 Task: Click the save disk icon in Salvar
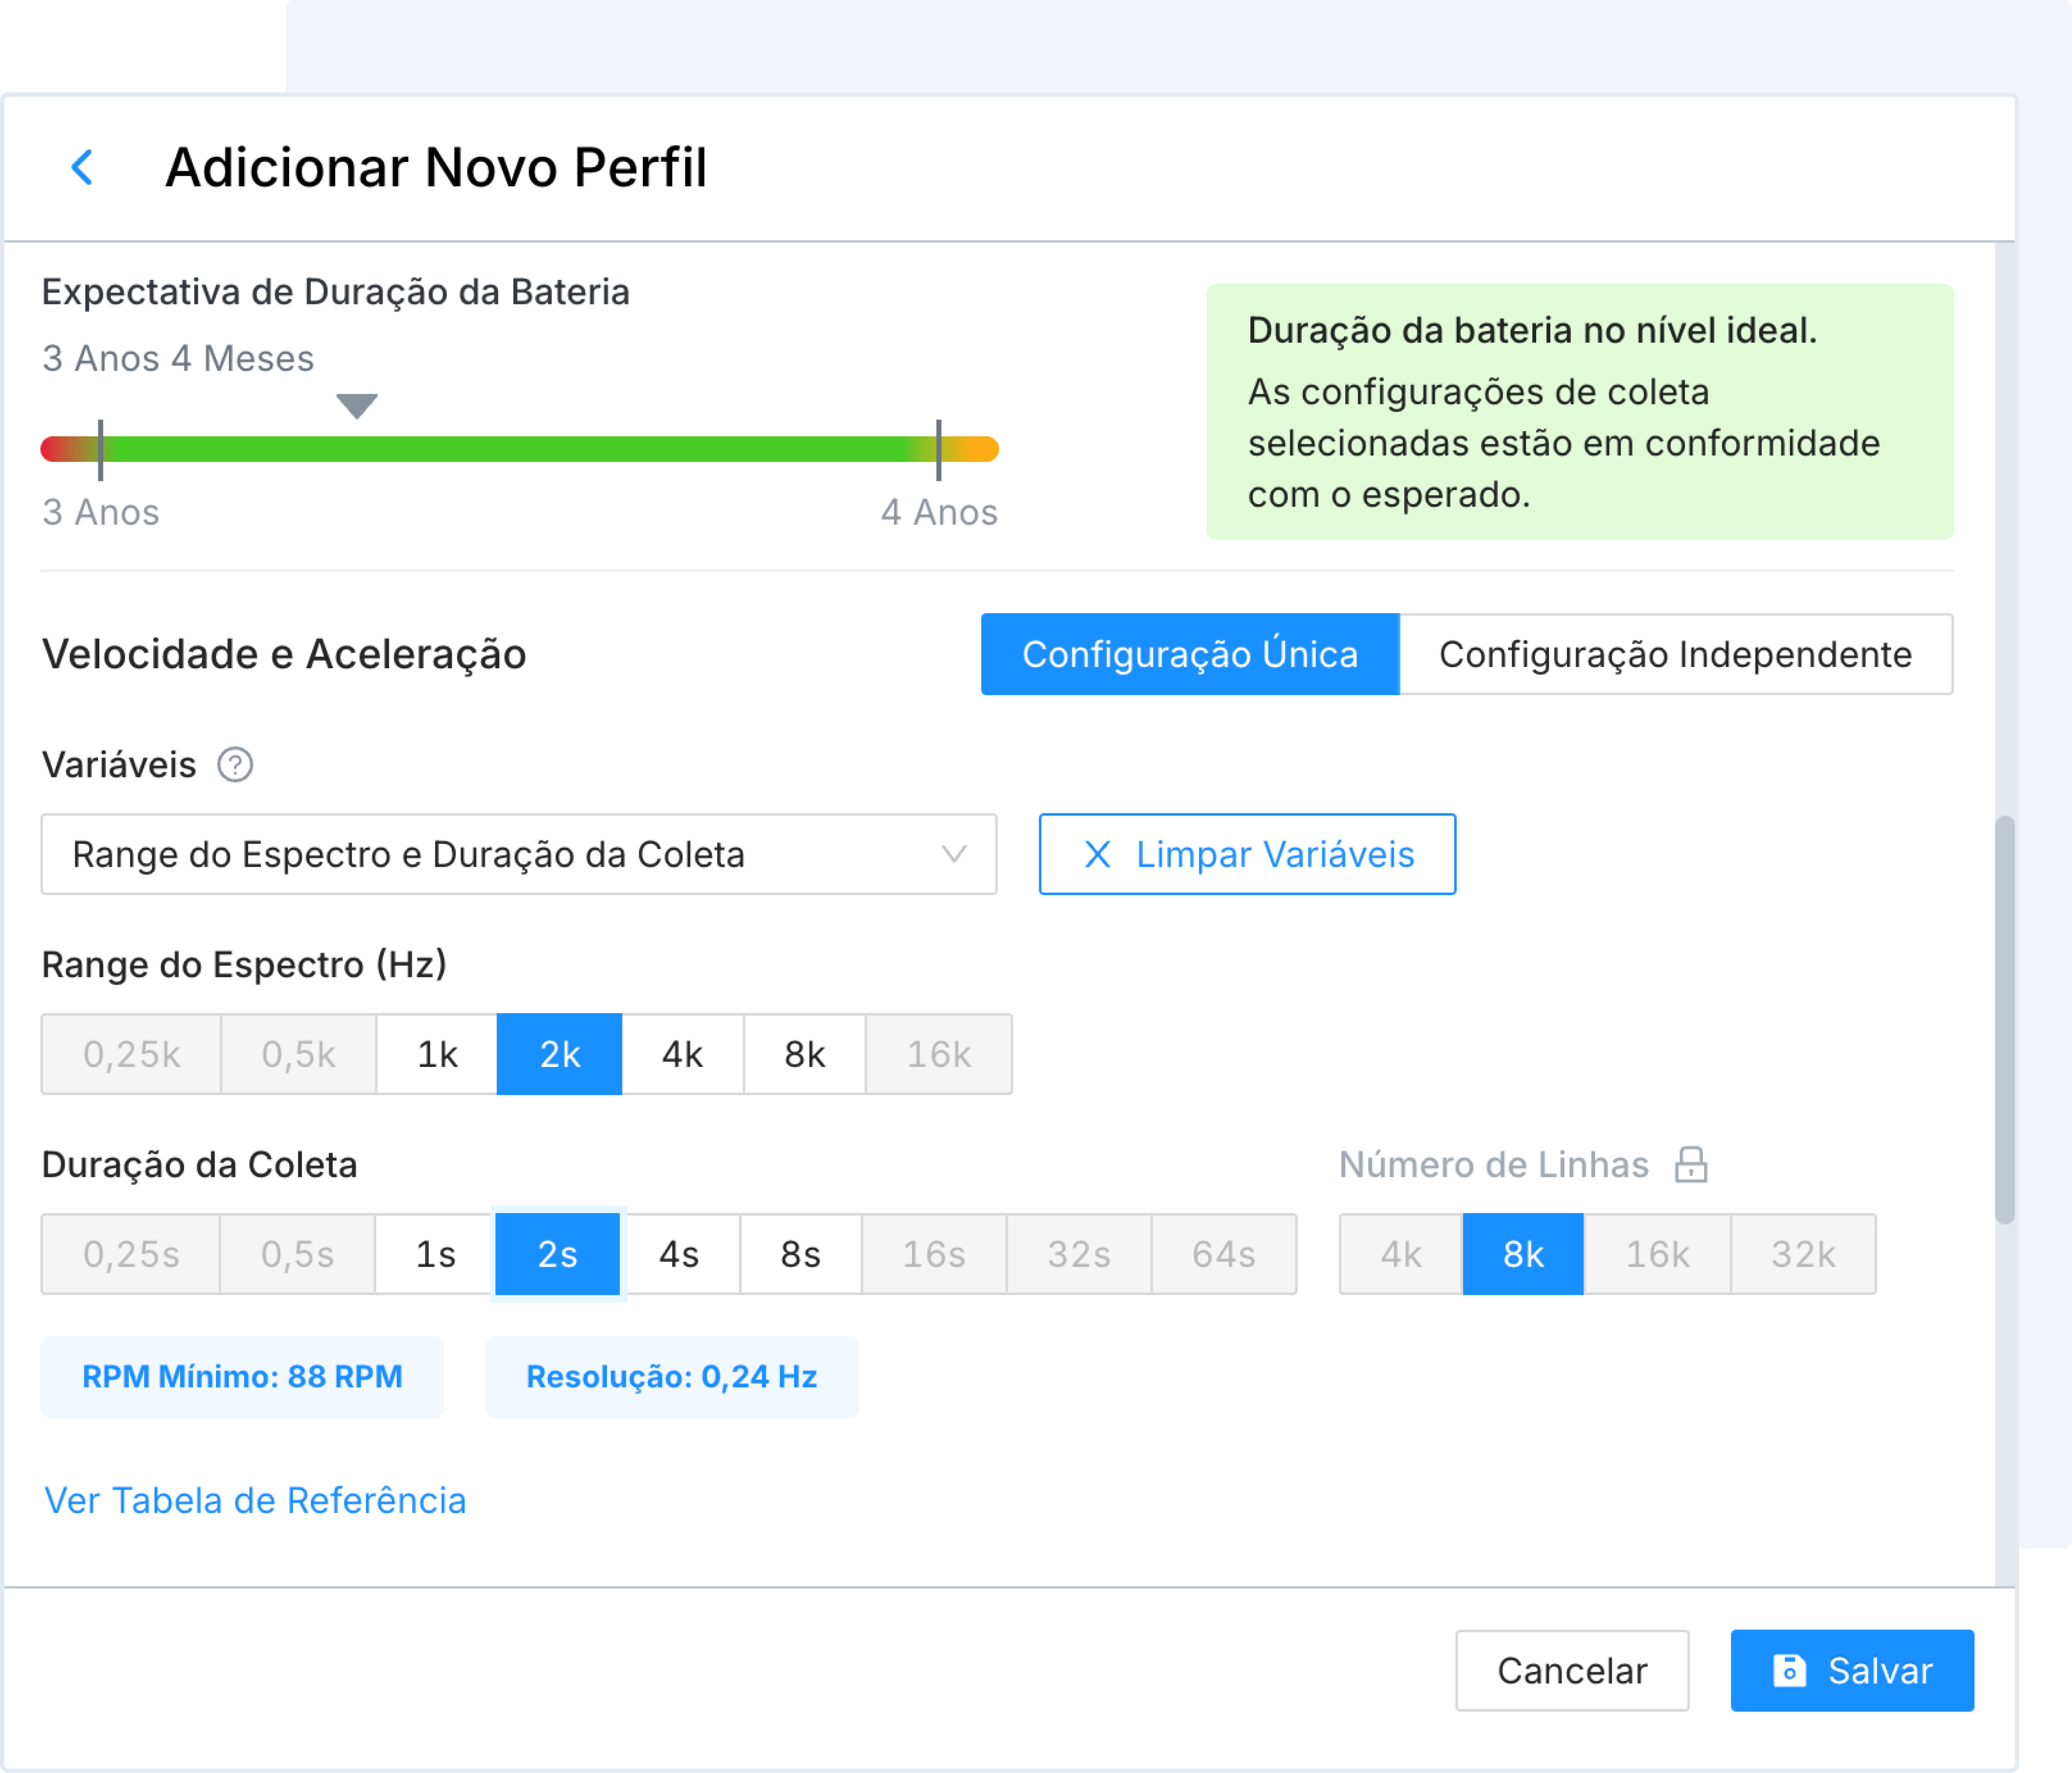[1789, 1670]
